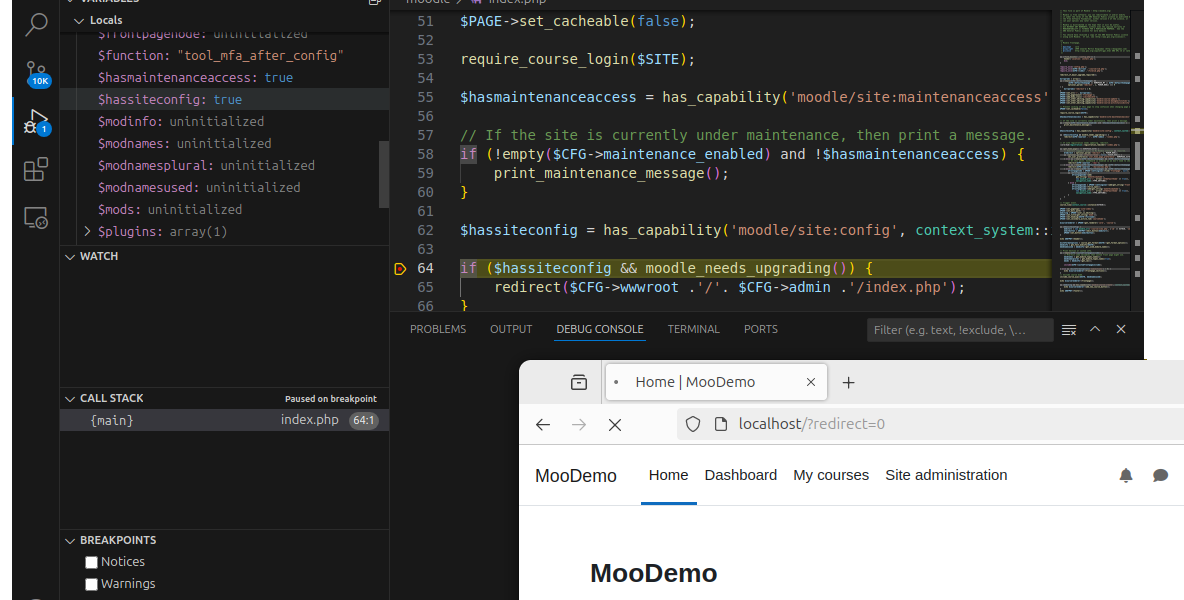Open the Home nav link in Moodle
The height and width of the screenshot is (600, 1184).
[x=668, y=475]
